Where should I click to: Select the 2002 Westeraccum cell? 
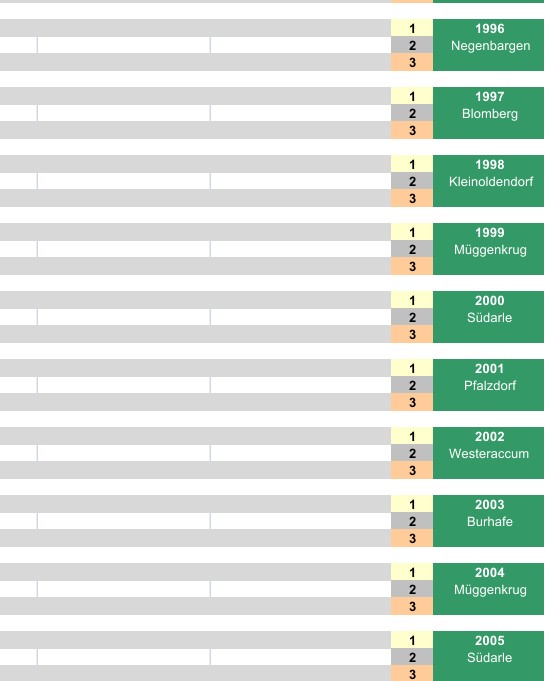click(x=488, y=453)
